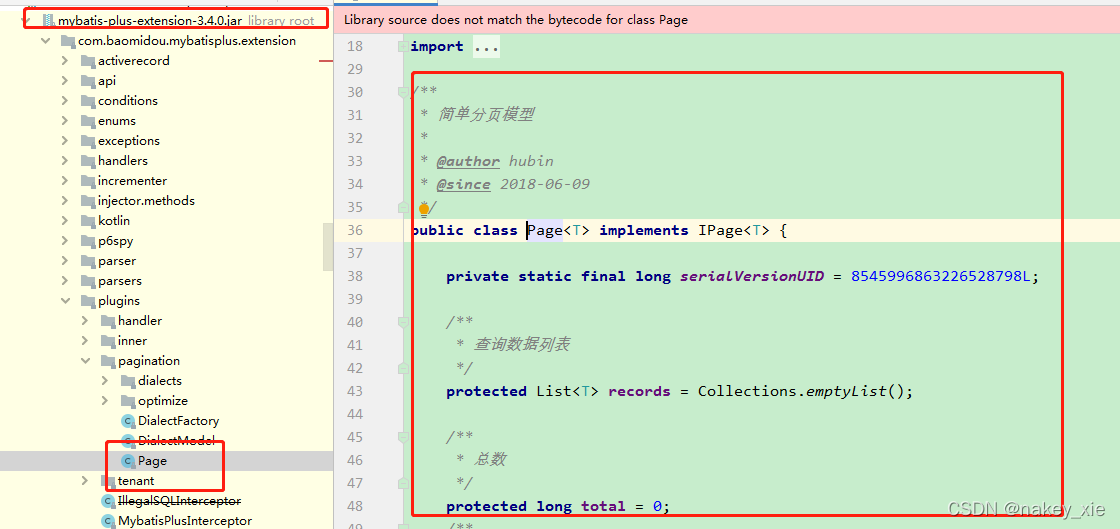Click the library source mismatch banner text
This screenshot has height=529, width=1120.
[x=516, y=19]
